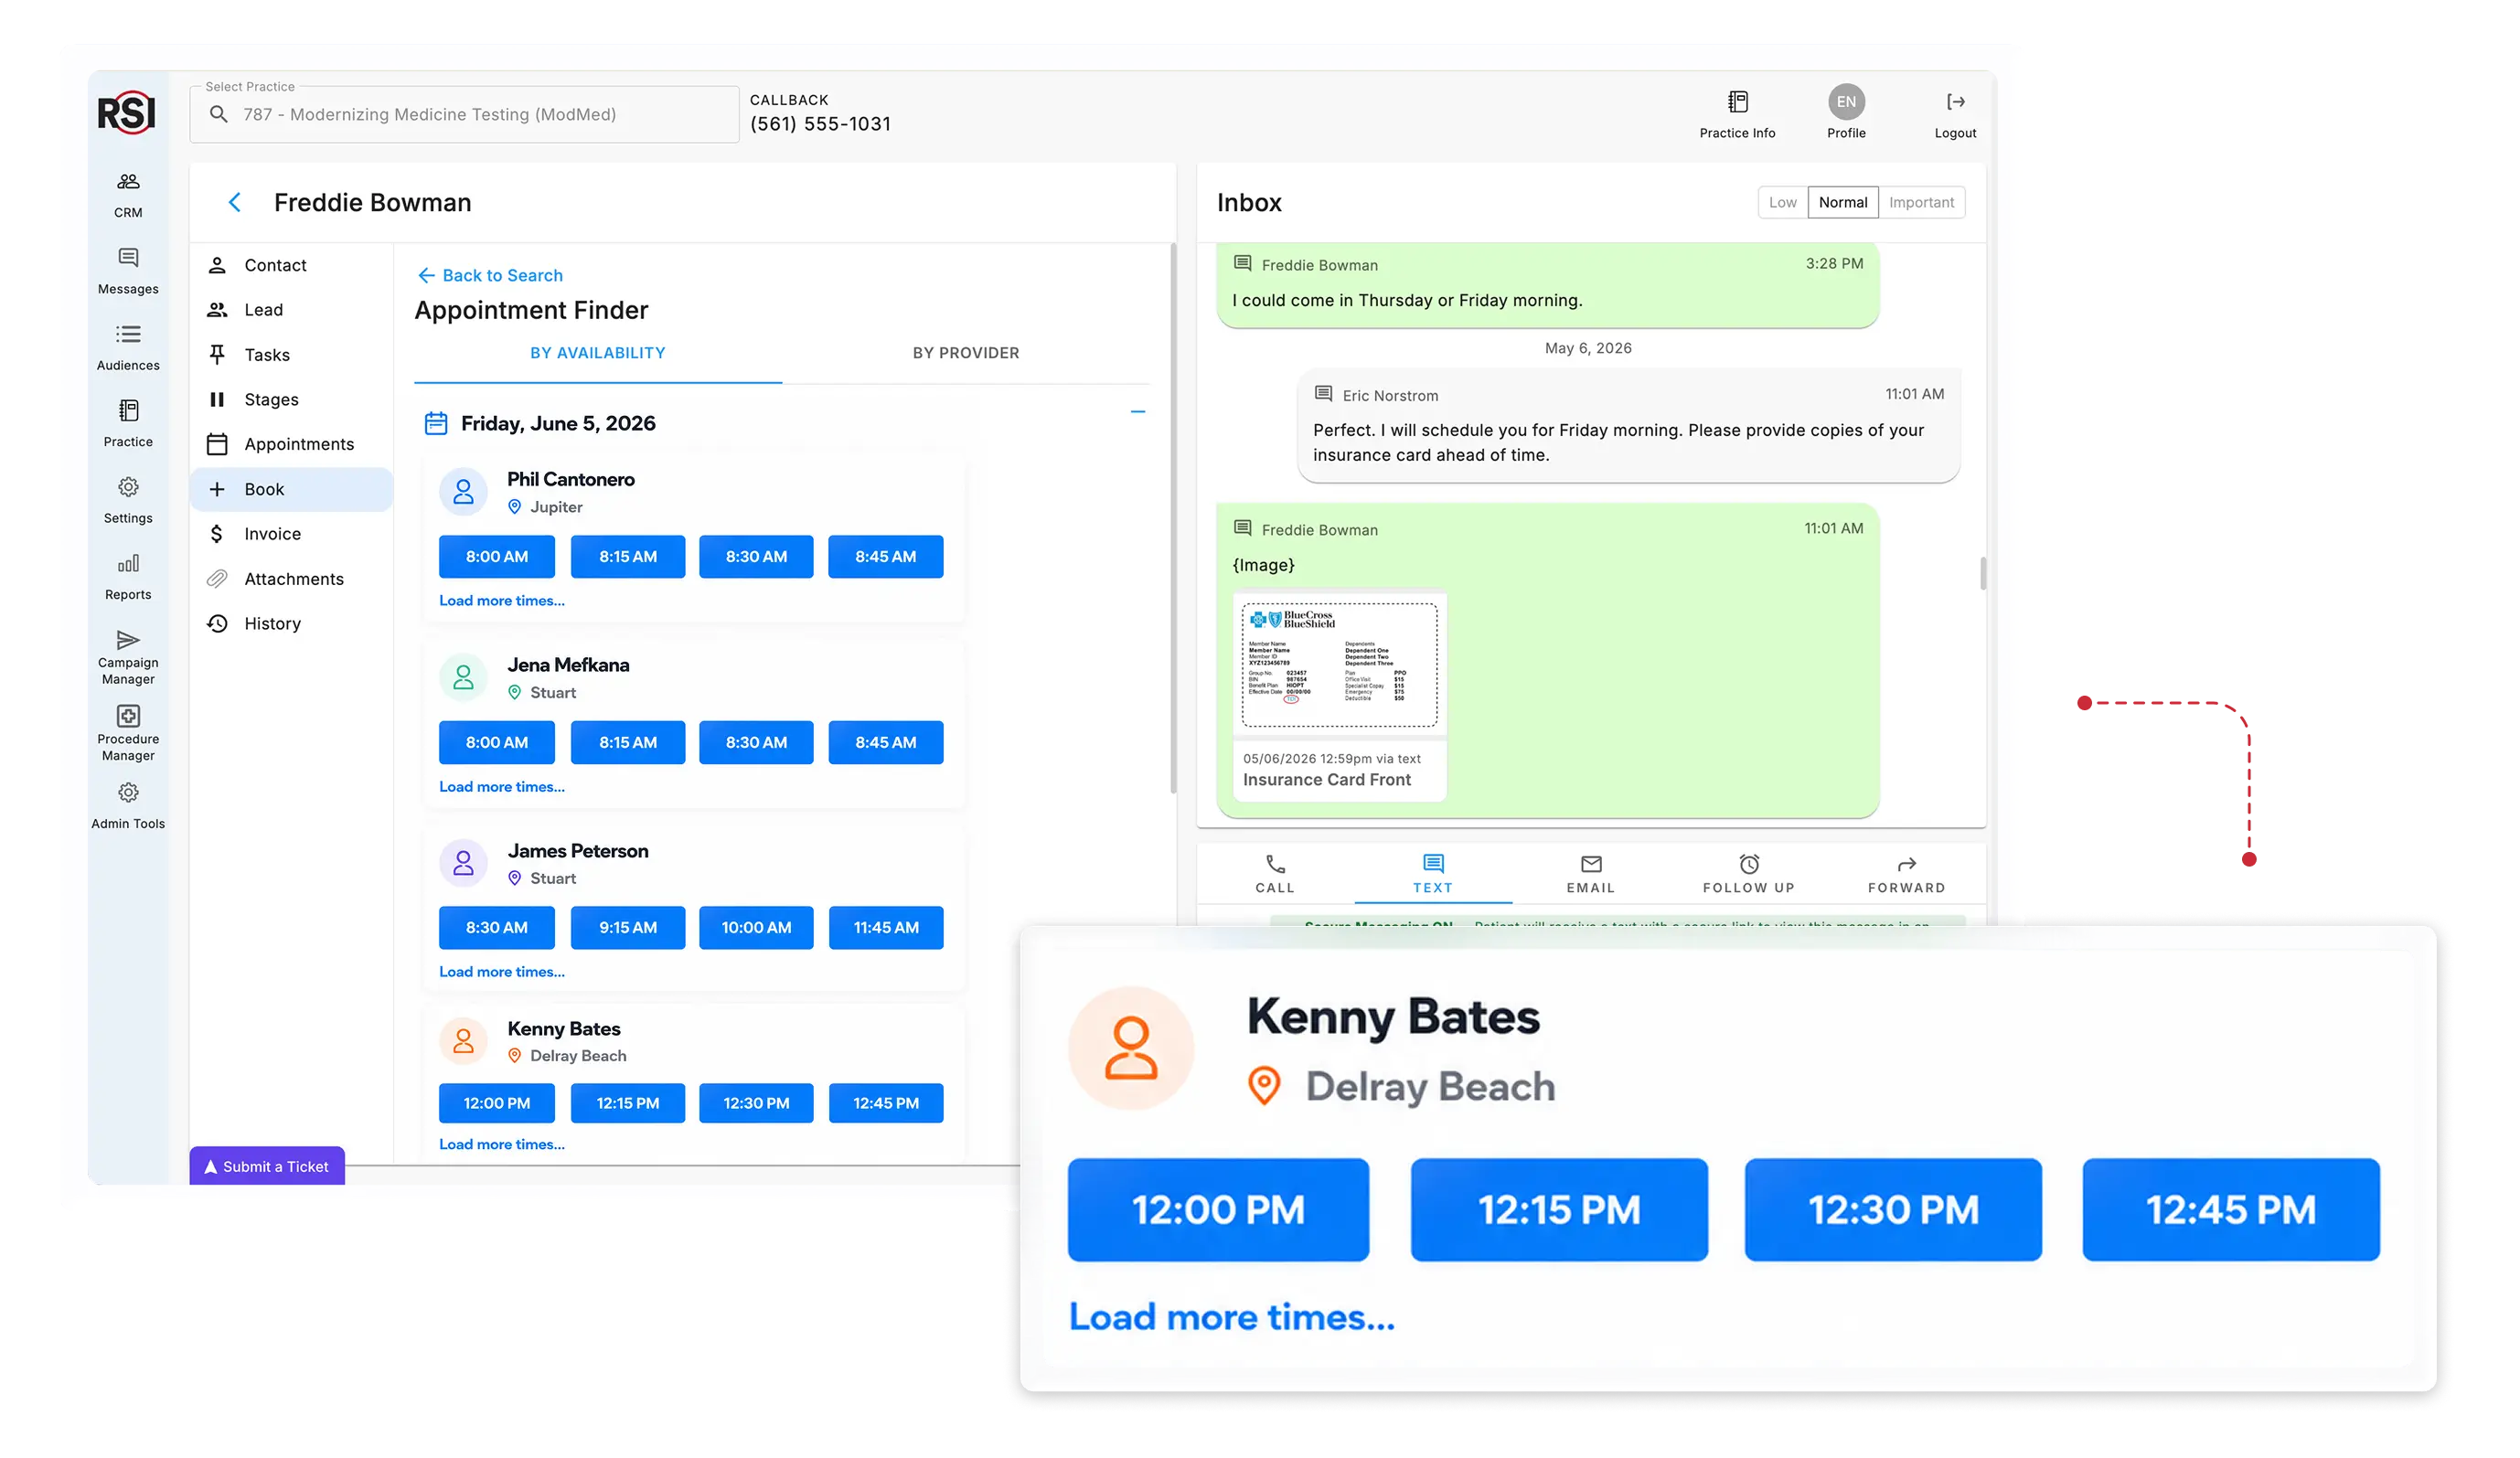
Task: Open the Select Practice combo box
Action: tap(464, 114)
